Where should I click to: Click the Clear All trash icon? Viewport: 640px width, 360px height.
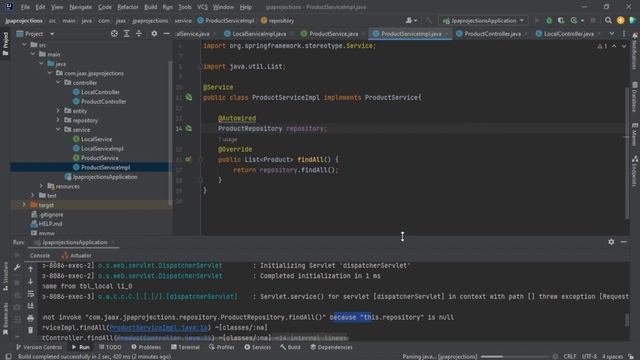tap(31, 330)
